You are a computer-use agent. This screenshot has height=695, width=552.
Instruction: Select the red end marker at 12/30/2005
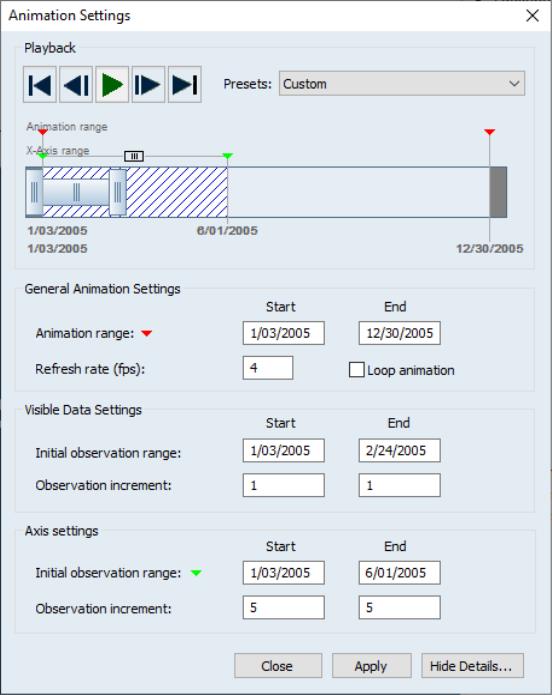pyautogui.click(x=489, y=132)
